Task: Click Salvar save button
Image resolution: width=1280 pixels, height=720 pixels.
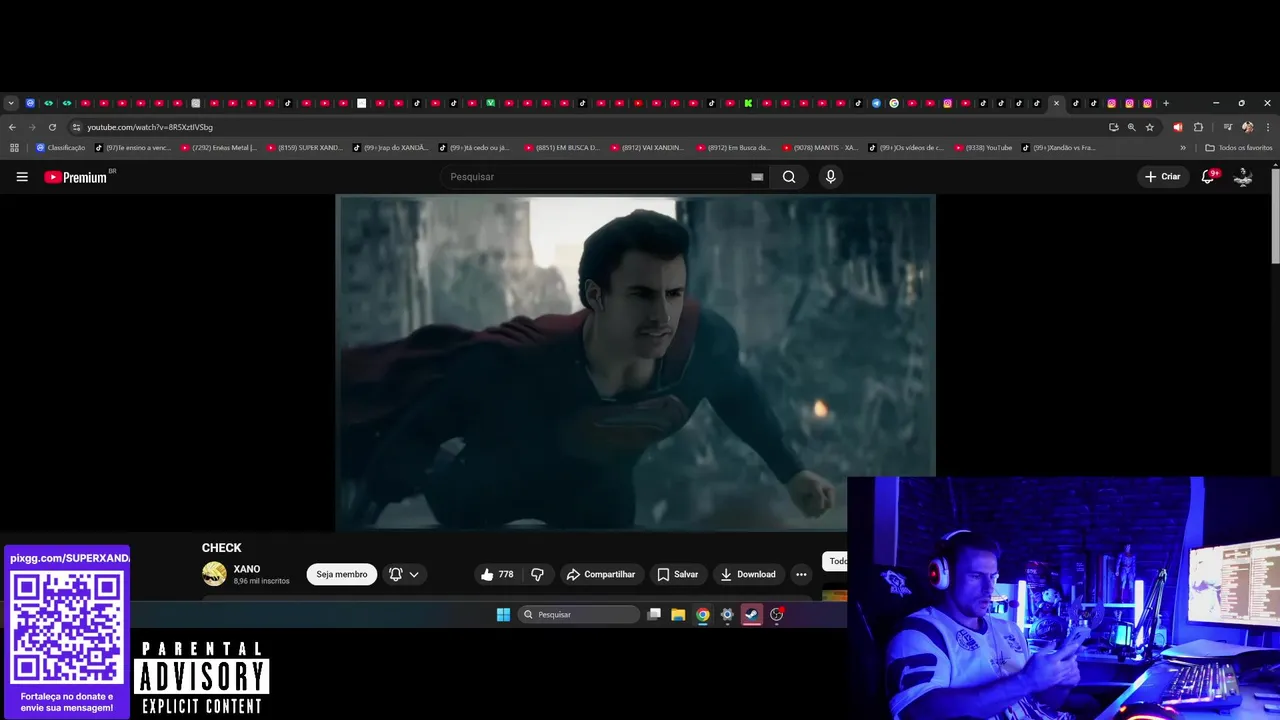Action: coord(677,574)
